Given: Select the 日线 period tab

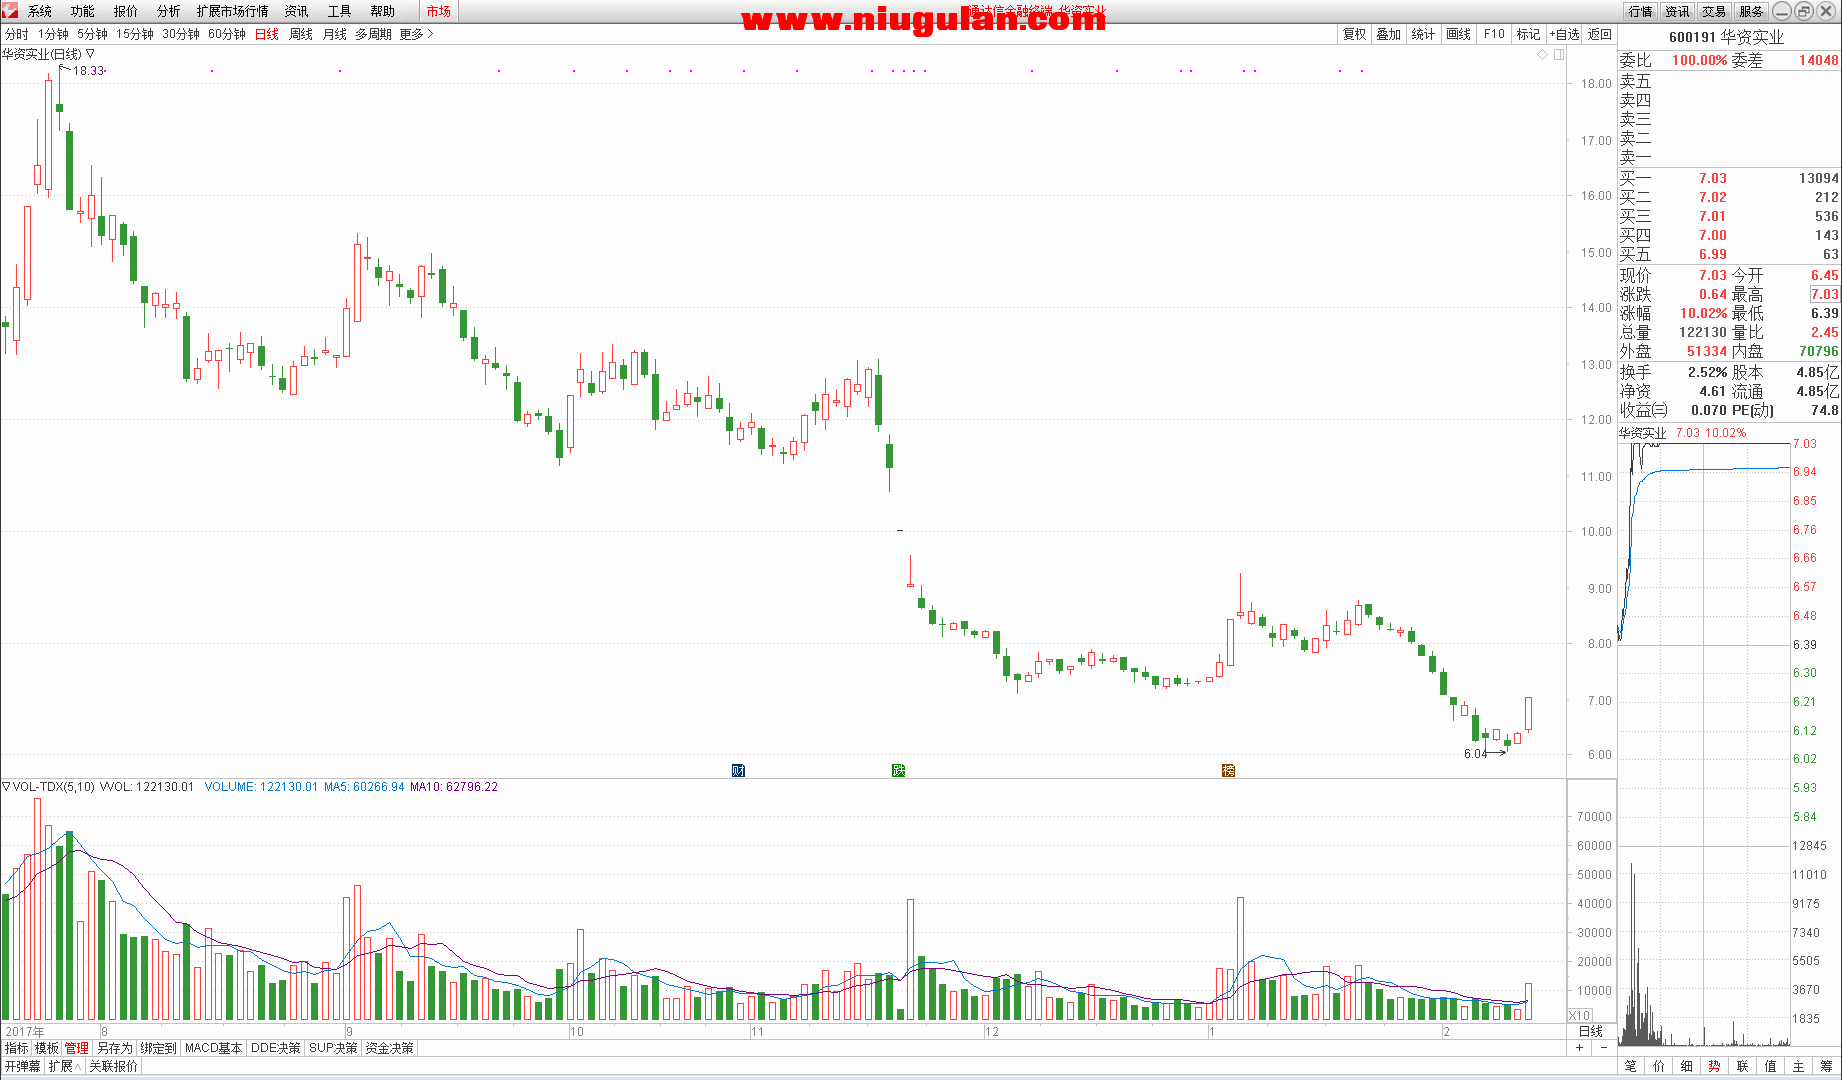Looking at the screenshot, I should tap(267, 34).
